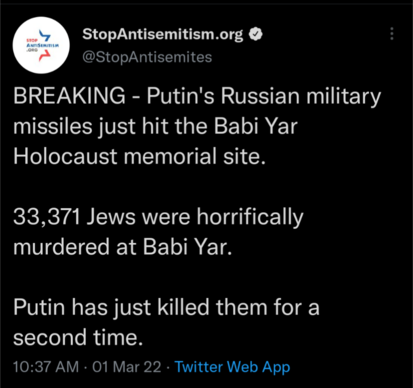Viewport: 413px width, 388px height.
Task: Click "Putin's Russian military" text in tweet
Action: click(264, 97)
